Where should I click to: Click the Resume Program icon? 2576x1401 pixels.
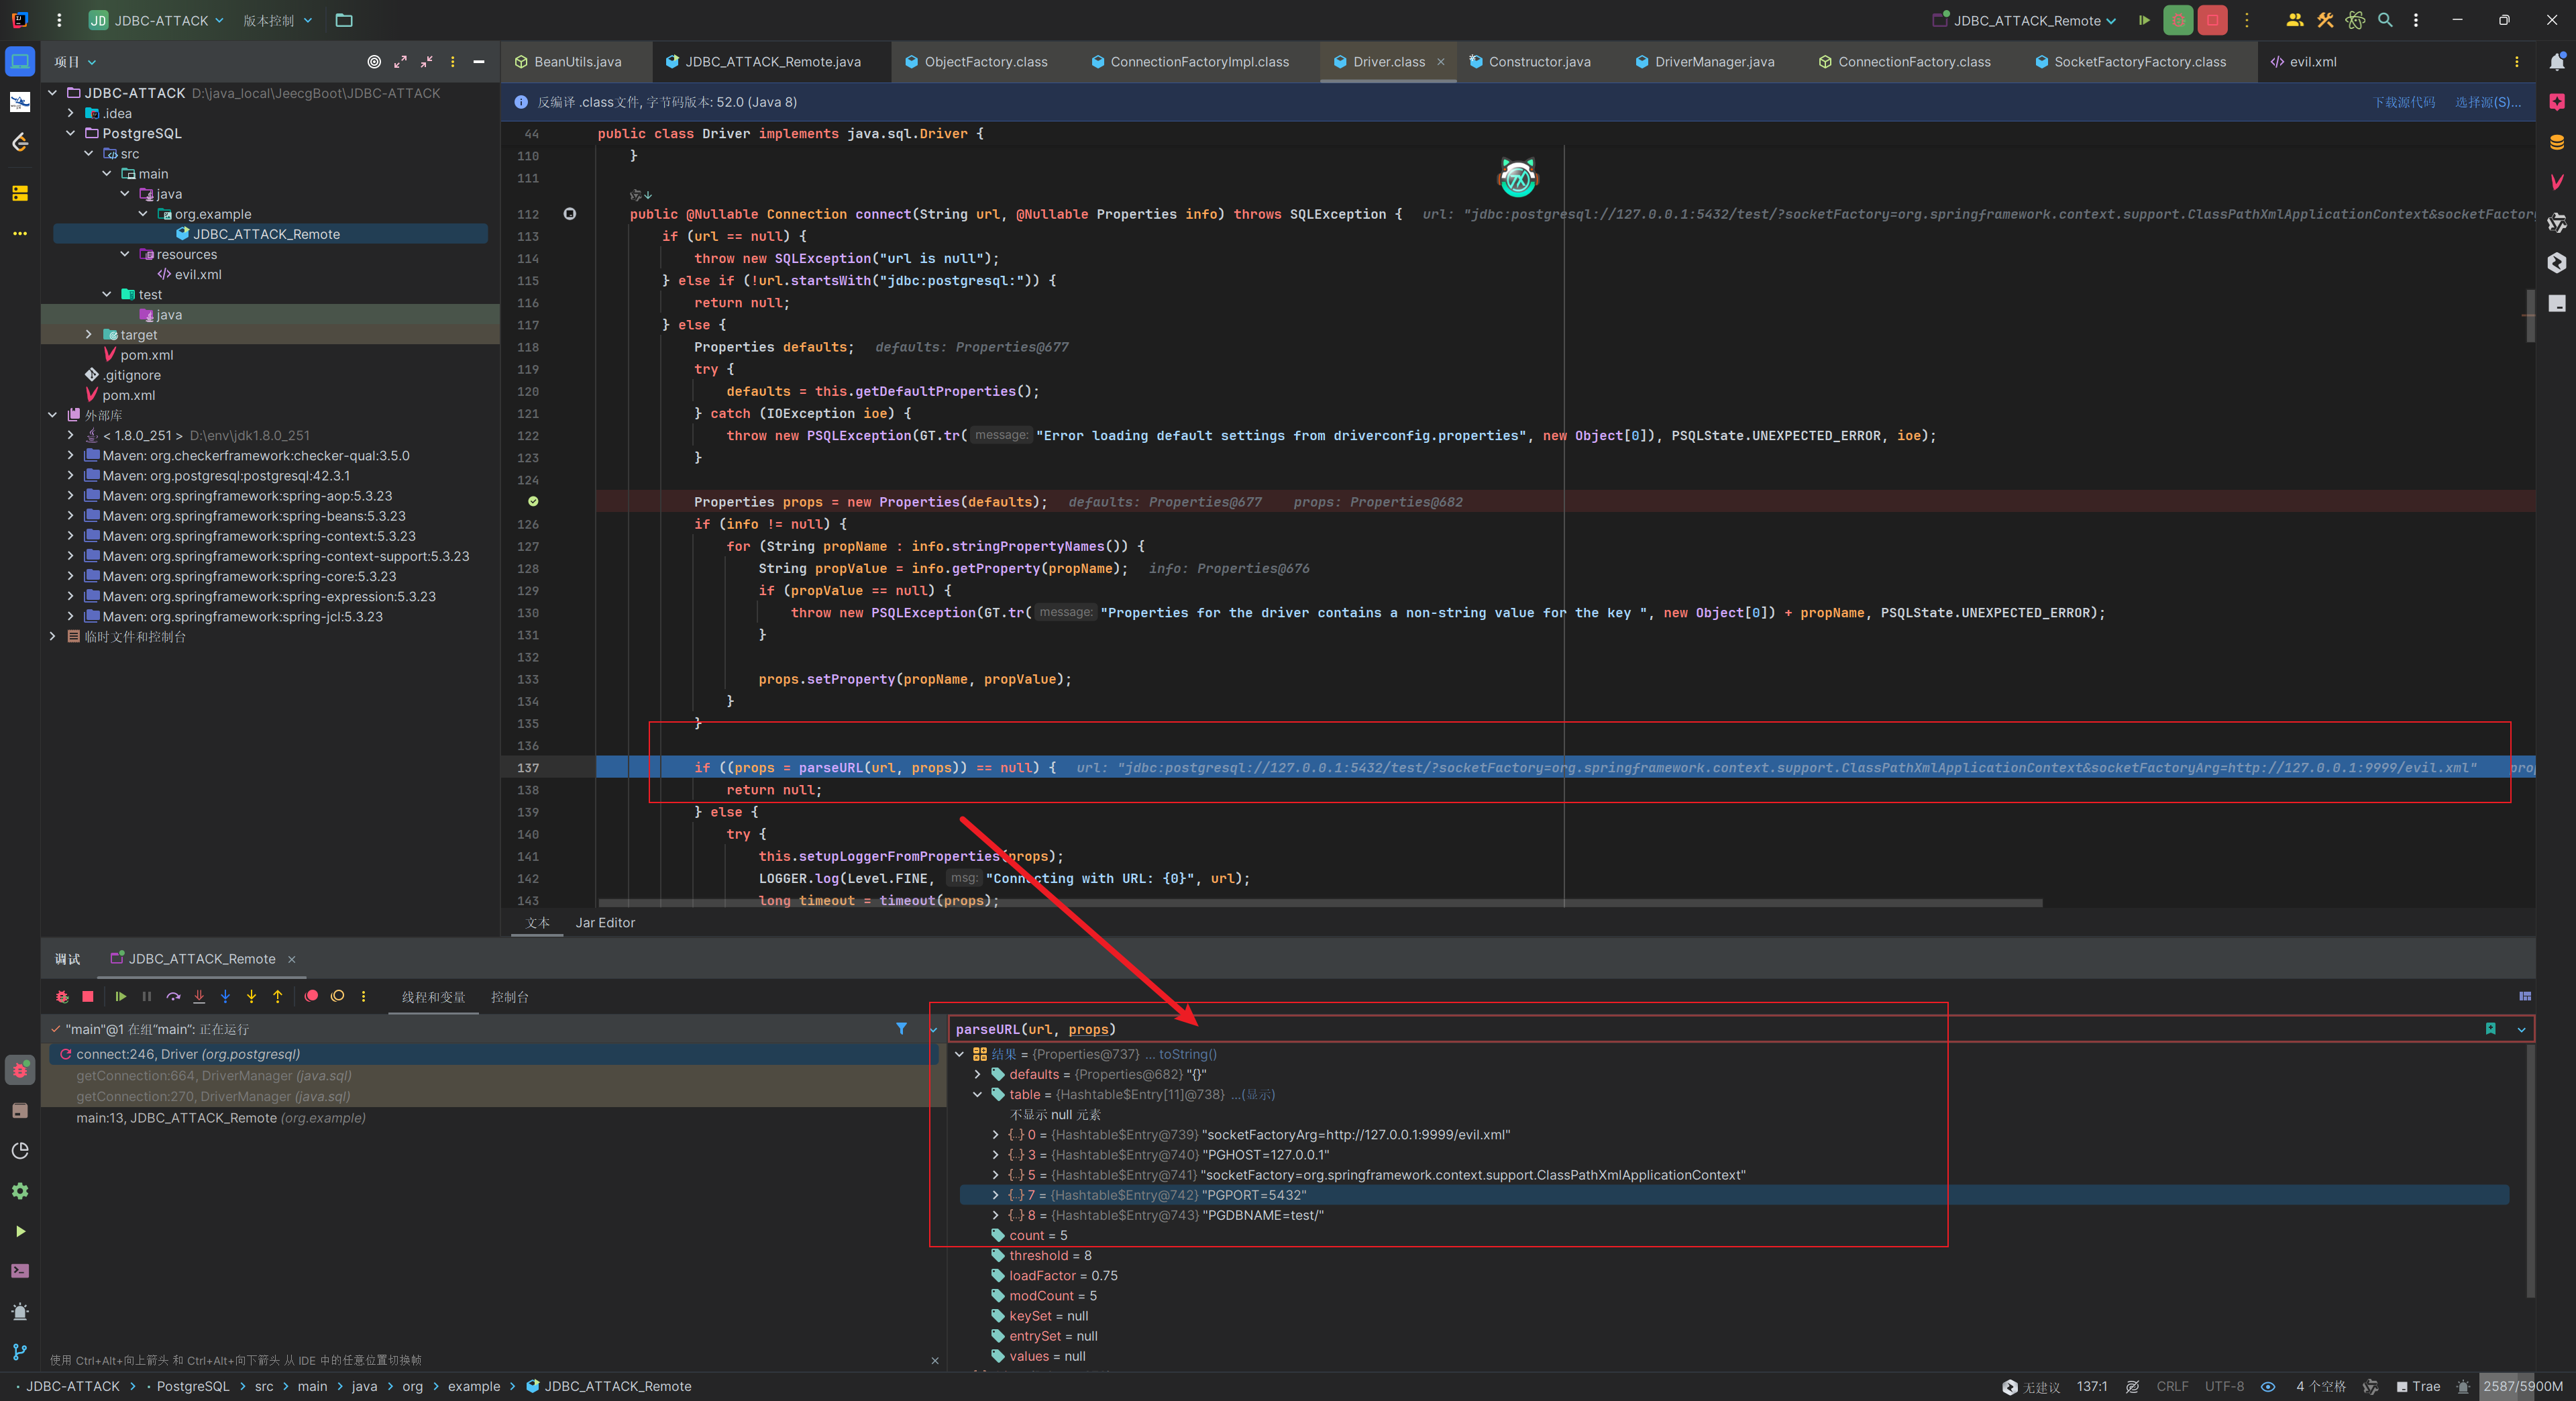click(120, 996)
